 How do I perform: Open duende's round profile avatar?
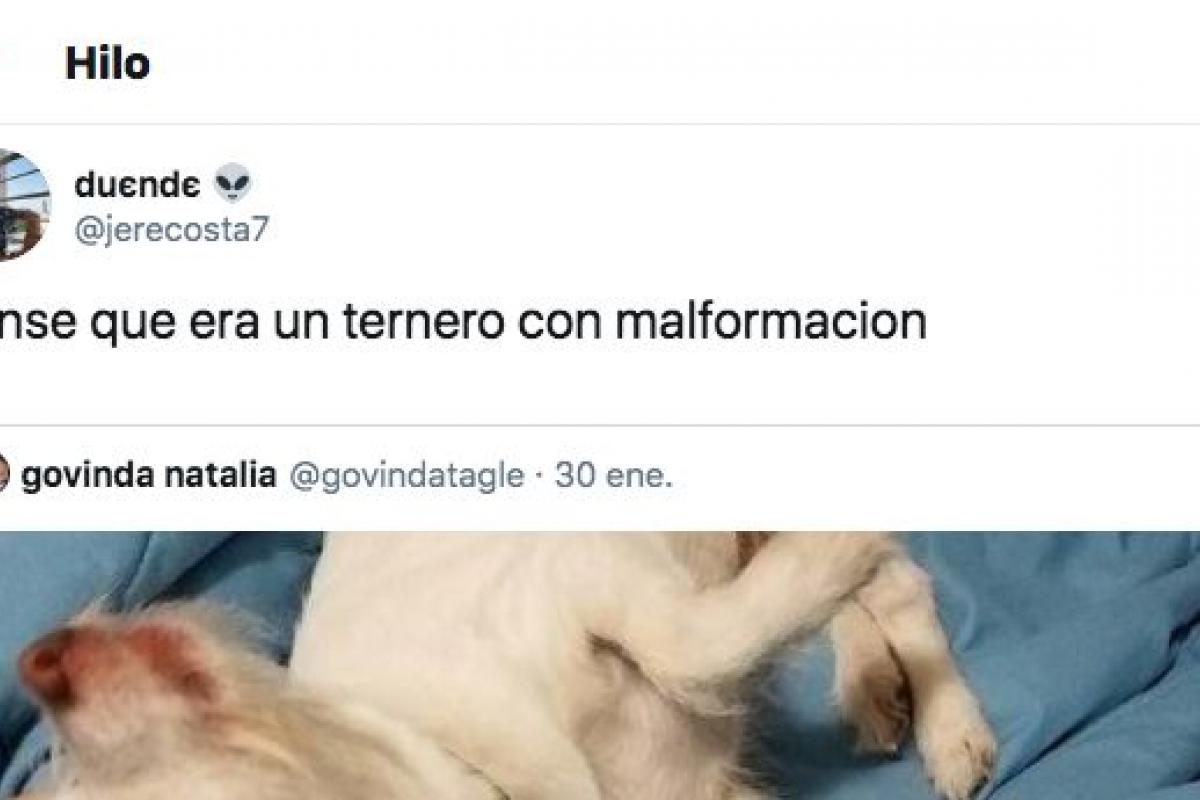[20, 205]
